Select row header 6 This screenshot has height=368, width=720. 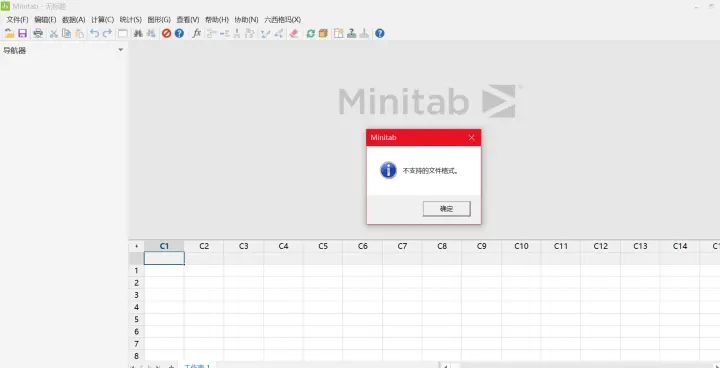coord(136,331)
